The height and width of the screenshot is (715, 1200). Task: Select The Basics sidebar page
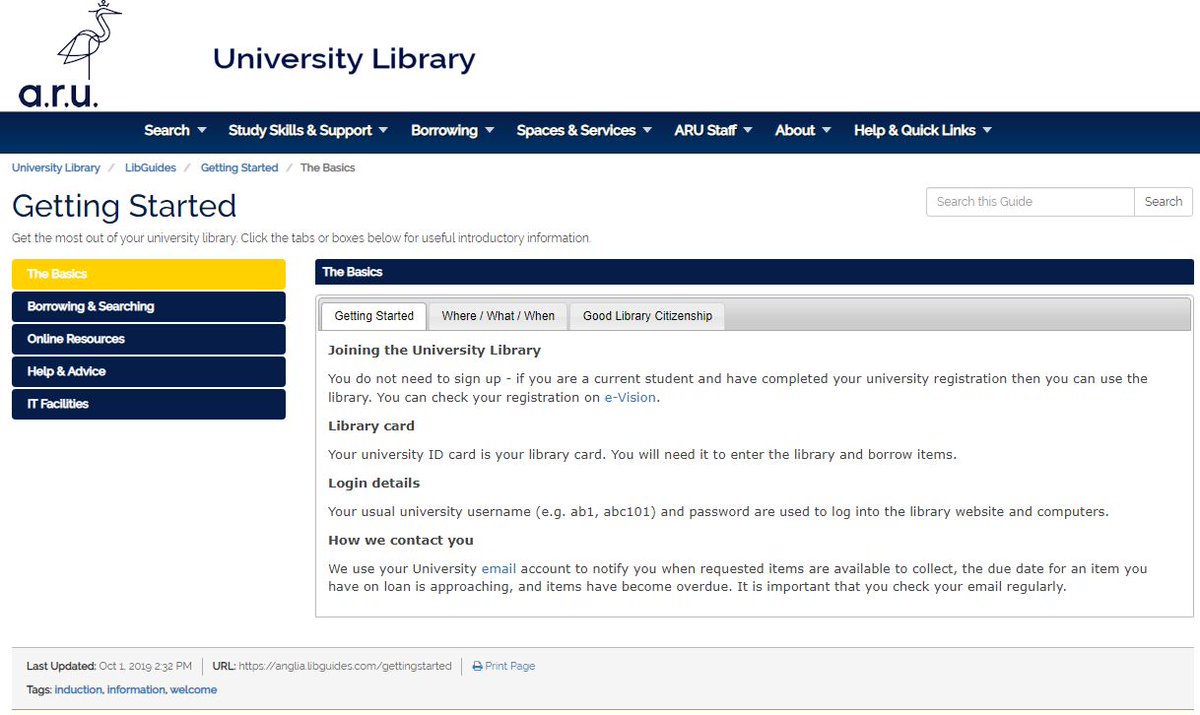tap(148, 274)
